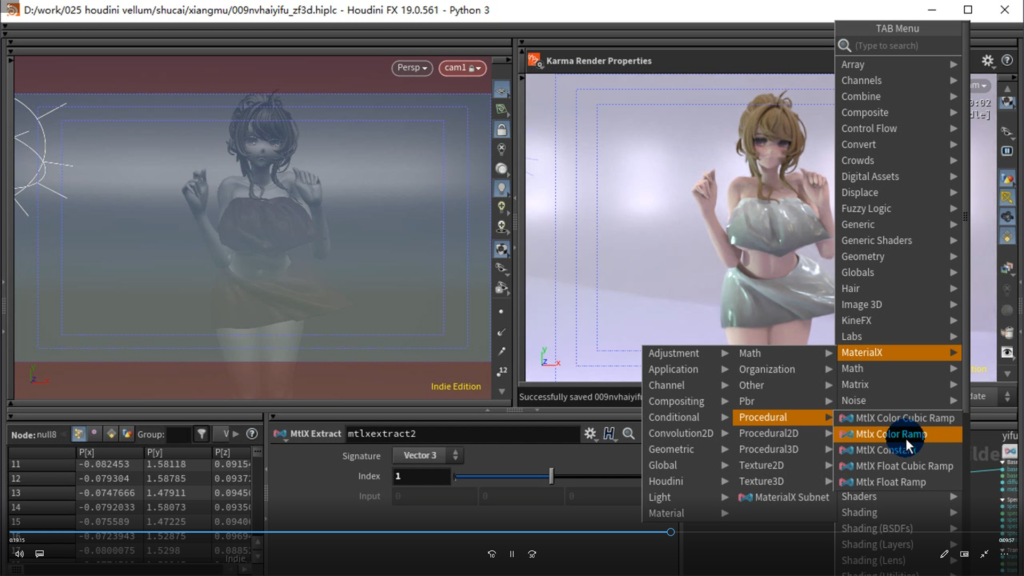Click the magnifier search icon in parameter pane

click(629, 434)
